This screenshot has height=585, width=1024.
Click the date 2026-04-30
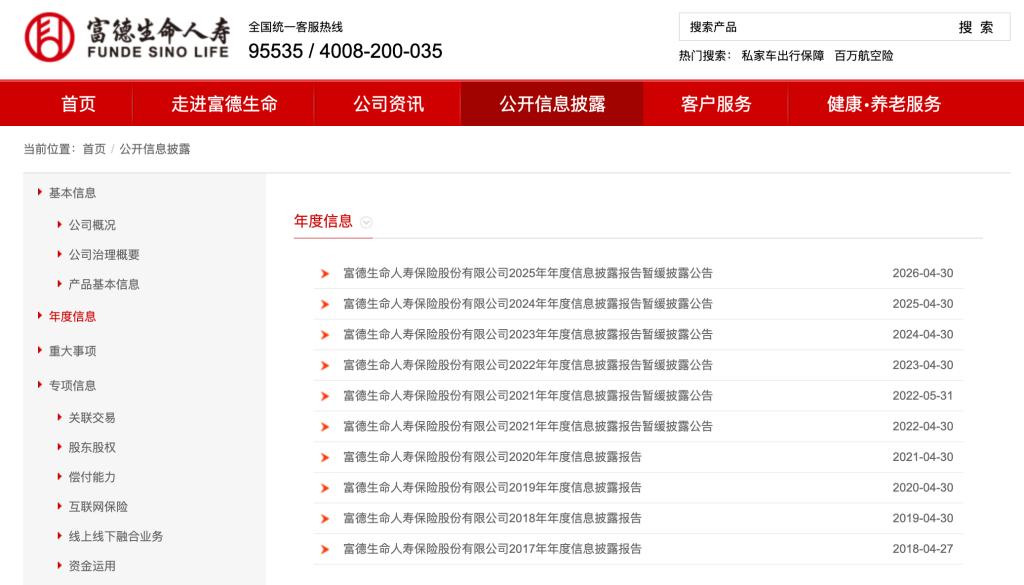click(923, 273)
